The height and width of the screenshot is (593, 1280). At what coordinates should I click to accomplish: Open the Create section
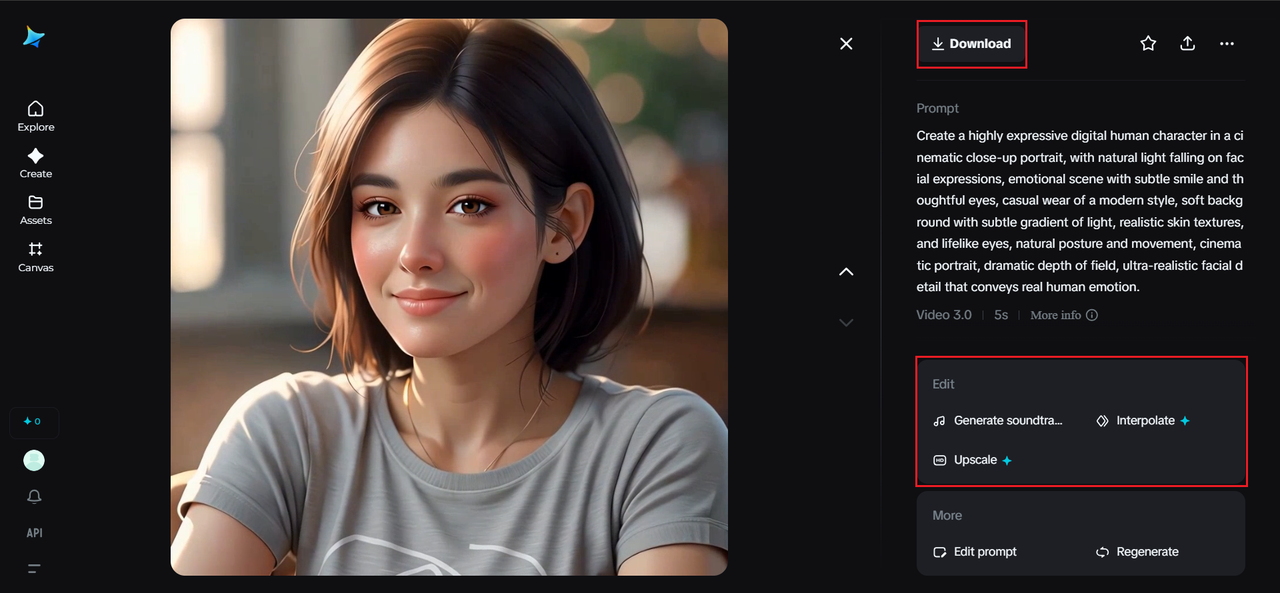click(35, 163)
